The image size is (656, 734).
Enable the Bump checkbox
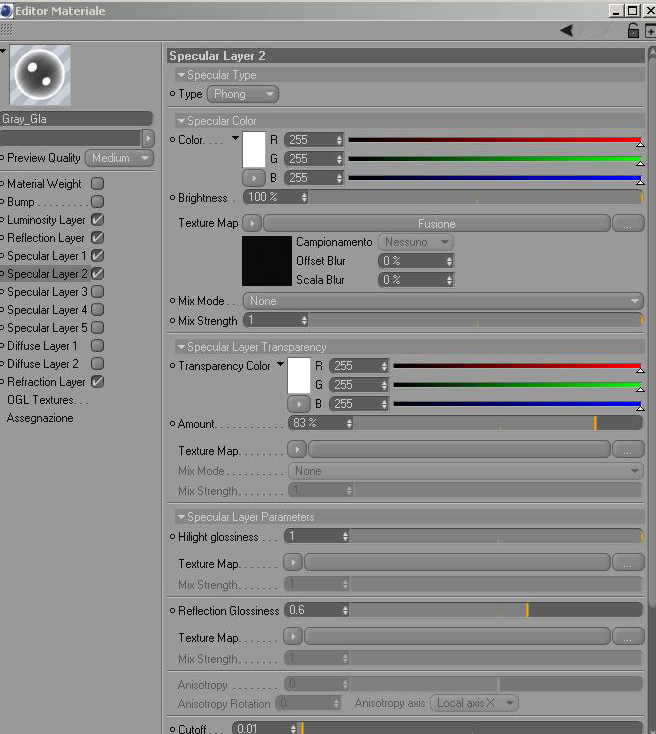tap(97, 202)
